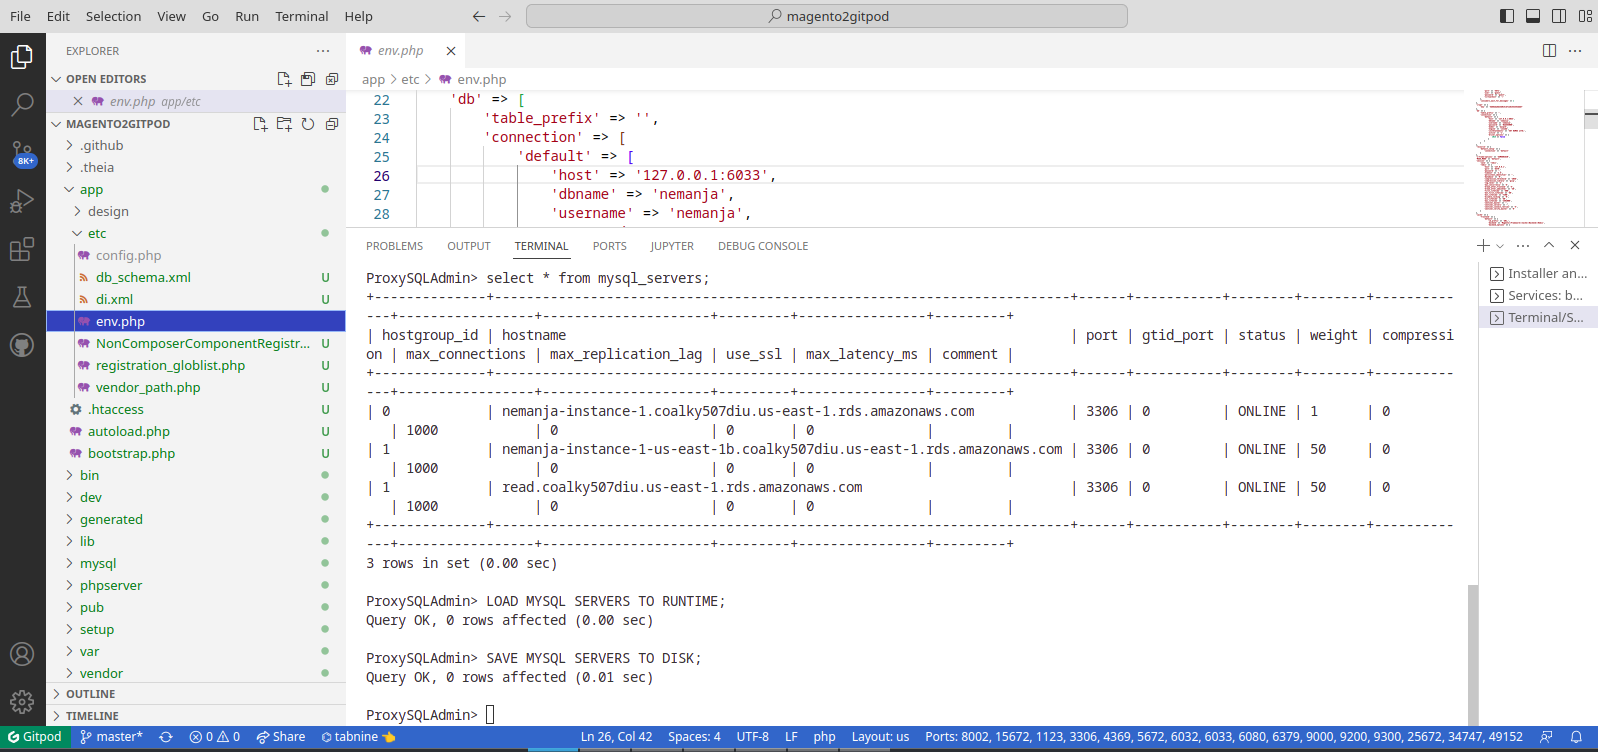The image size is (1598, 752).
Task: Open the Extensions view
Action: point(22,249)
